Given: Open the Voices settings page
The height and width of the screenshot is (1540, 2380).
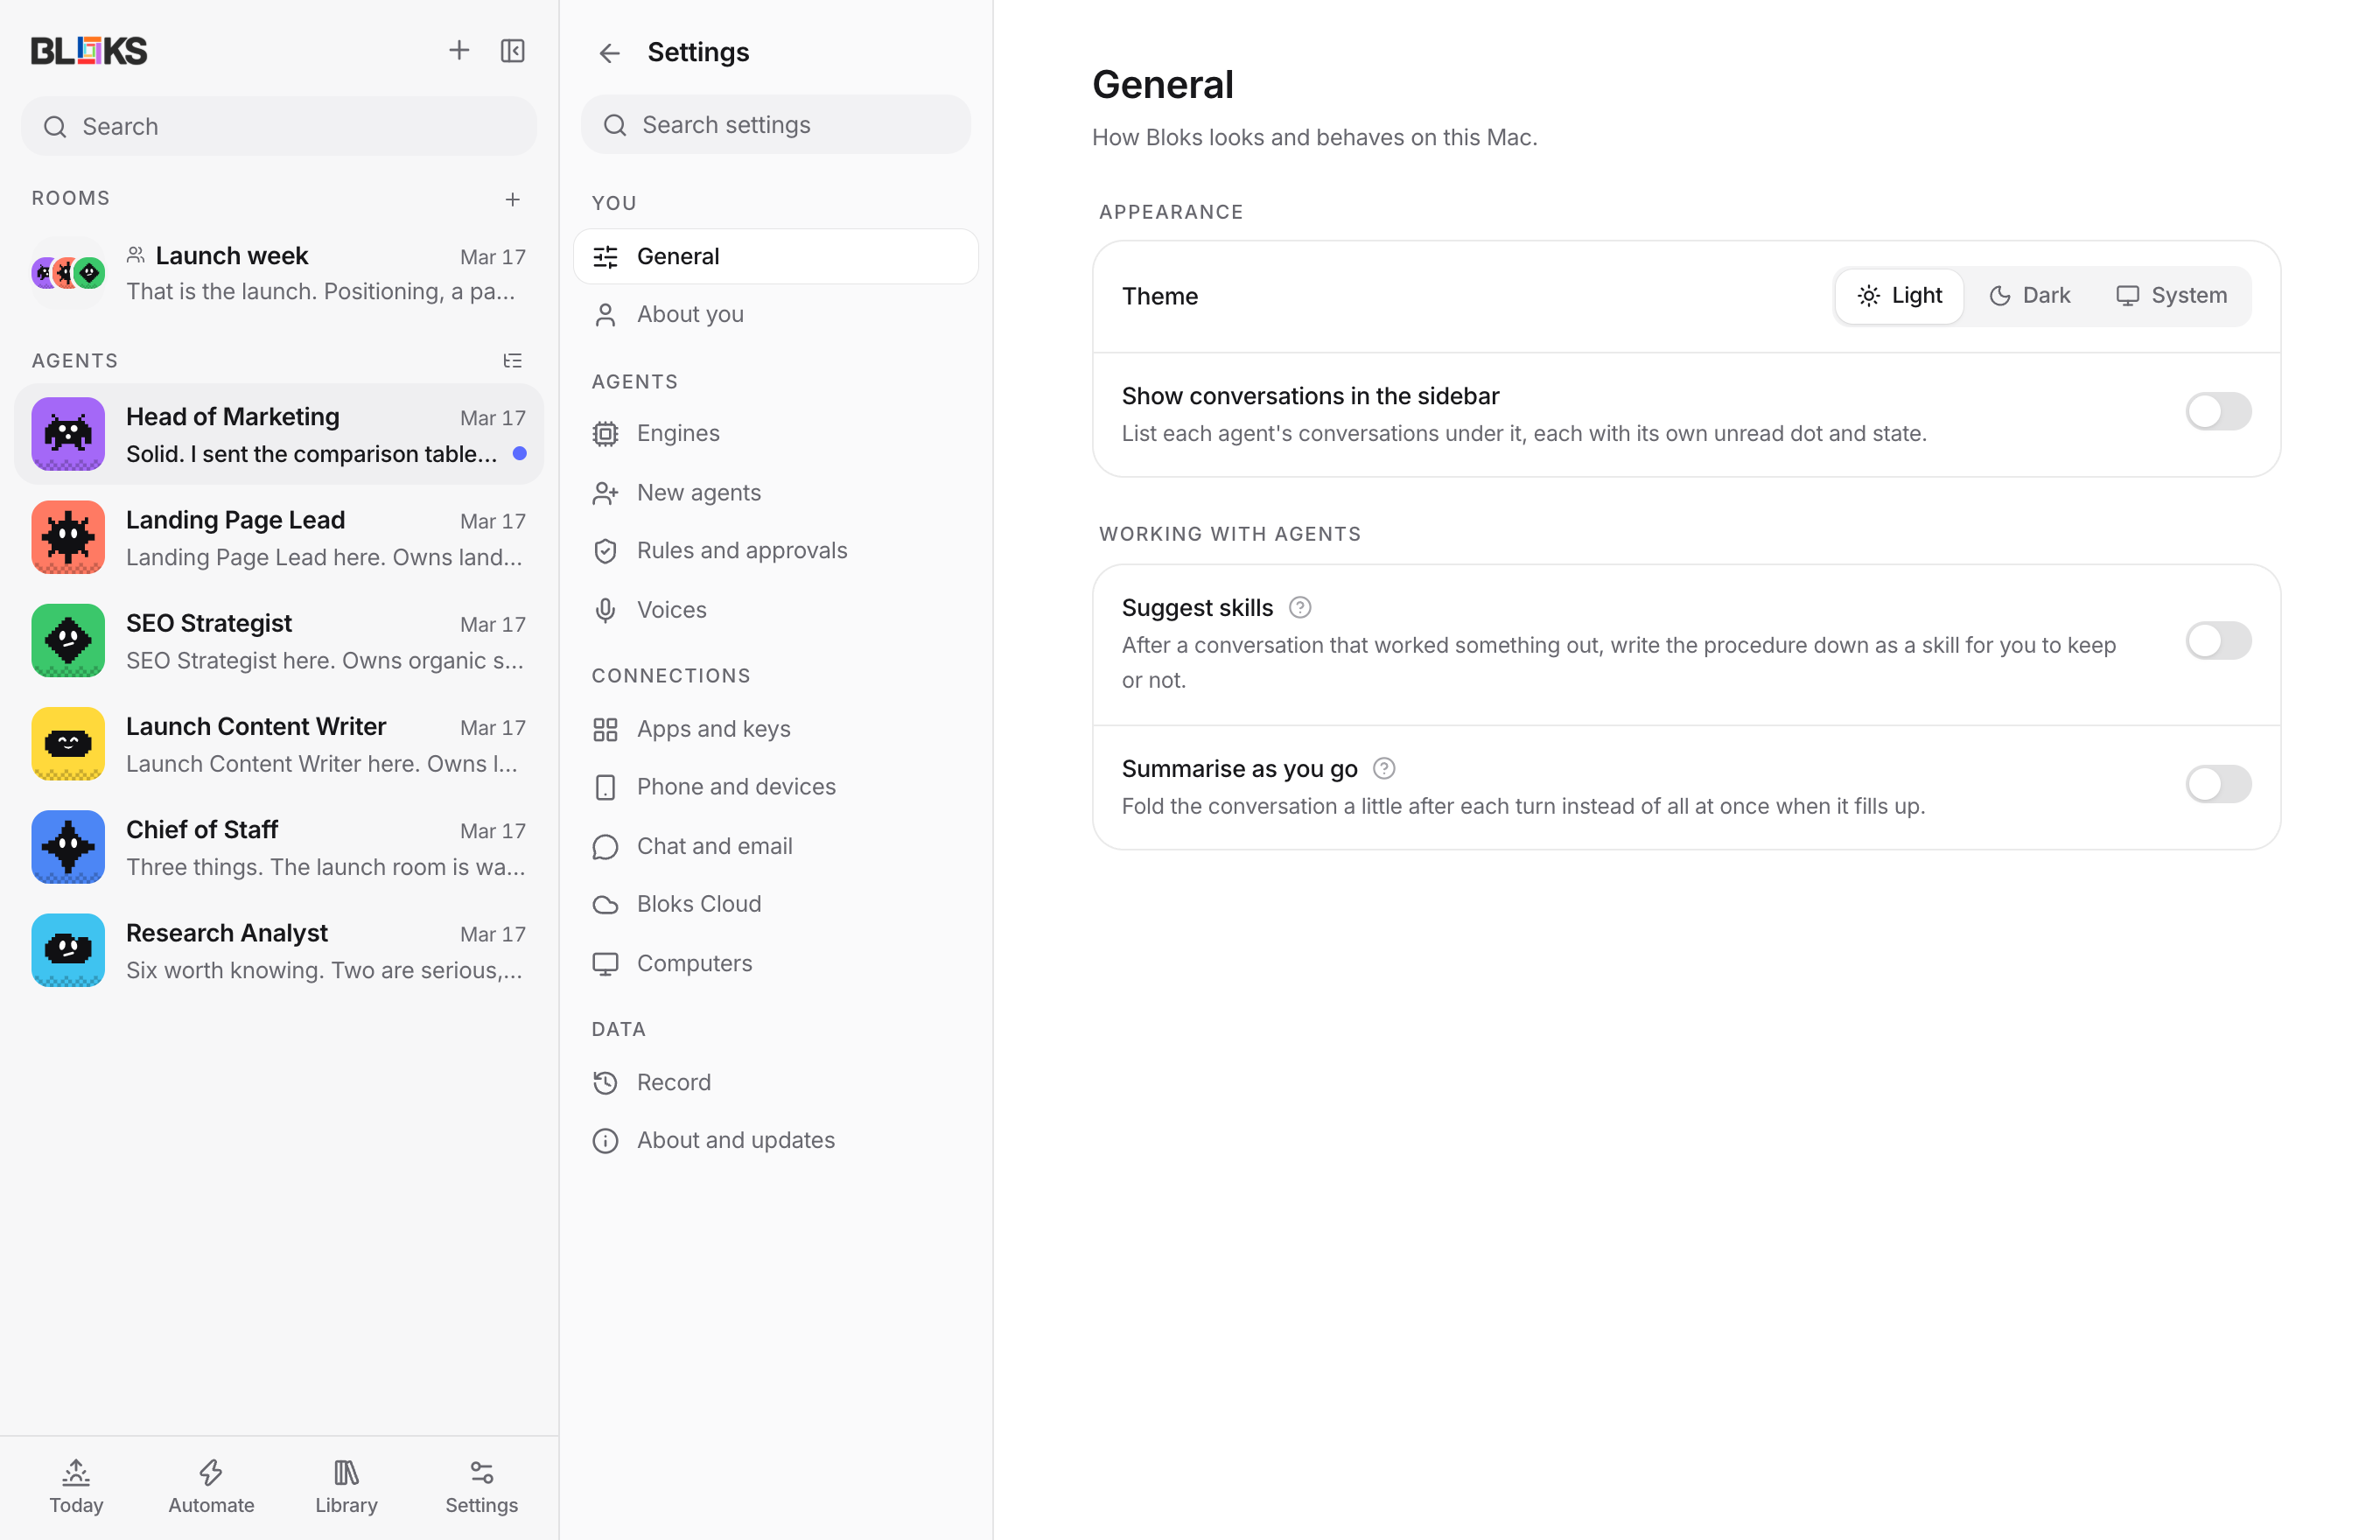Looking at the screenshot, I should (x=776, y=610).
